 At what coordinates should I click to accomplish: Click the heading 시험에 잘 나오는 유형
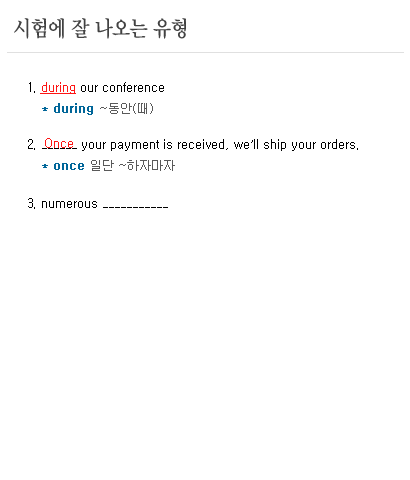tap(100, 29)
